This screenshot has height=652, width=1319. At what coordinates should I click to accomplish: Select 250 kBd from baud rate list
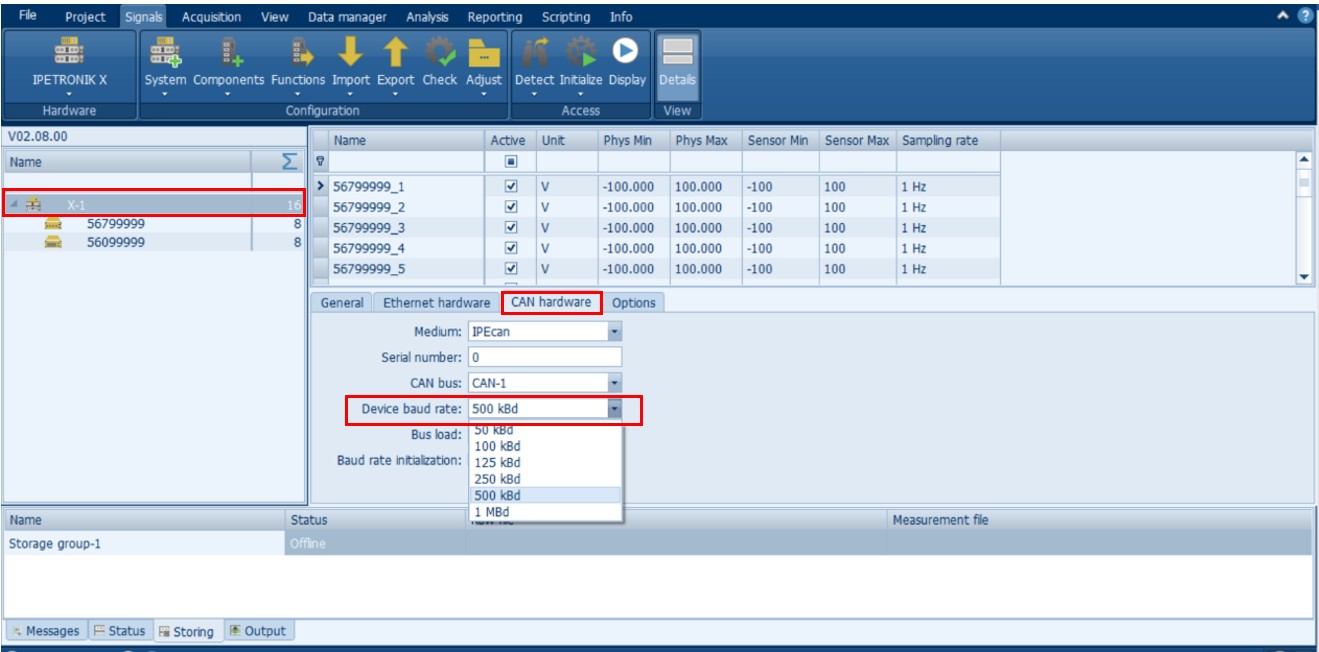point(497,479)
